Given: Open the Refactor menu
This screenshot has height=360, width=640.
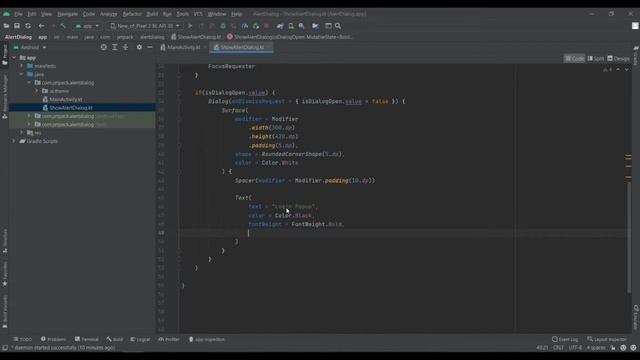Looking at the screenshot, I should (x=132, y=14).
